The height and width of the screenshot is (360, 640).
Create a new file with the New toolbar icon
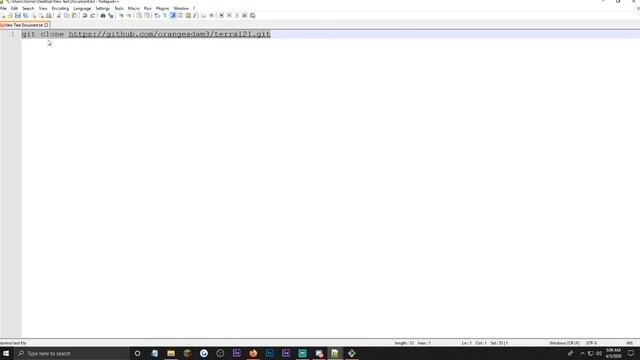pyautogui.click(x=2, y=16)
